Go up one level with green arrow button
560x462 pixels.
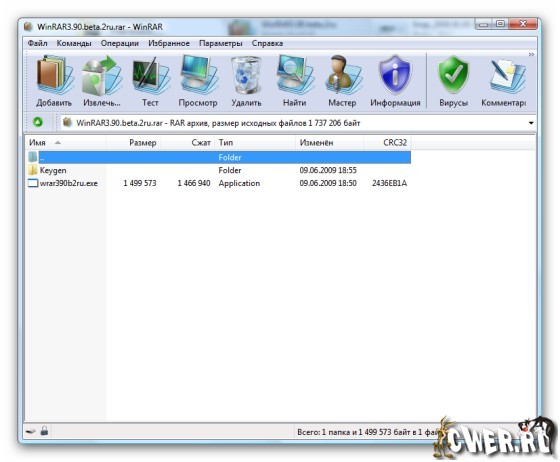38,122
